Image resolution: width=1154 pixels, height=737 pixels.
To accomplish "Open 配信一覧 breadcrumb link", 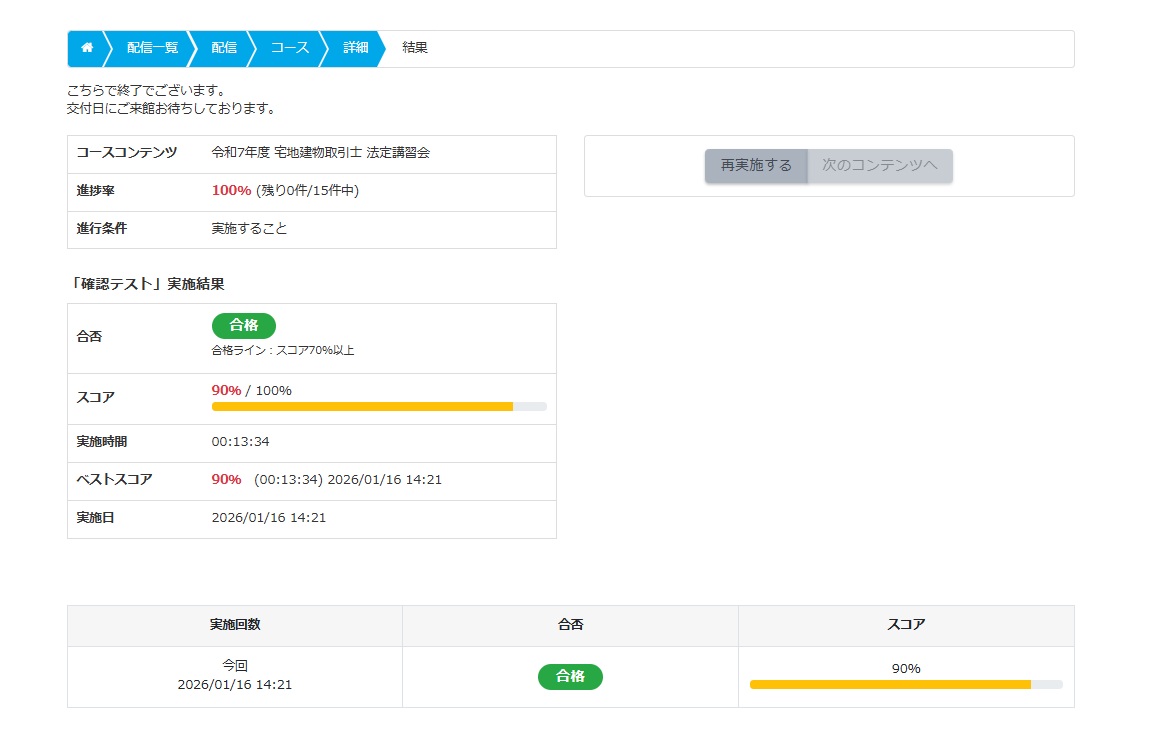I will click(x=152, y=48).
